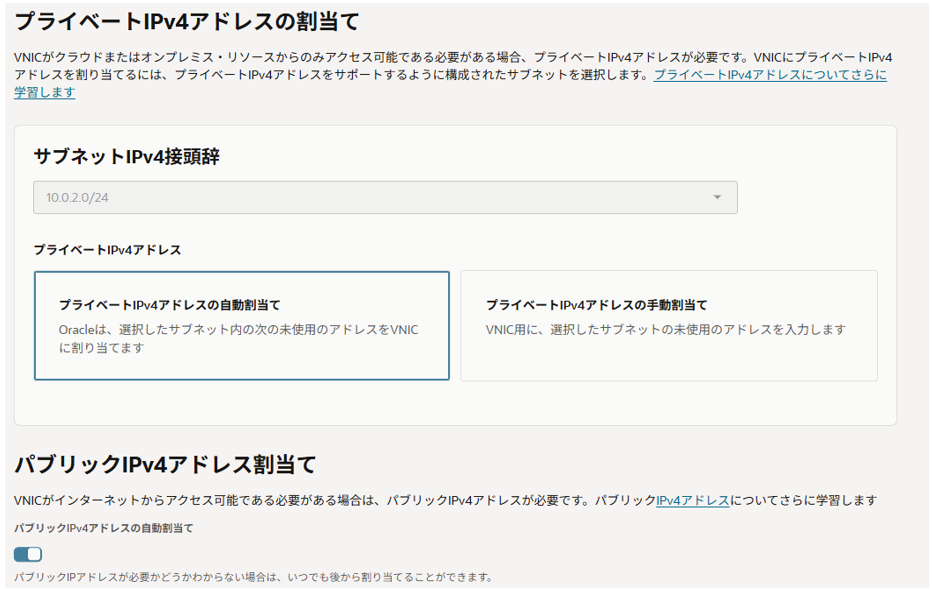Open the プライベートIPv4アドレスについてさらに learn-more link
The width and height of the screenshot is (932, 595).
tap(769, 75)
